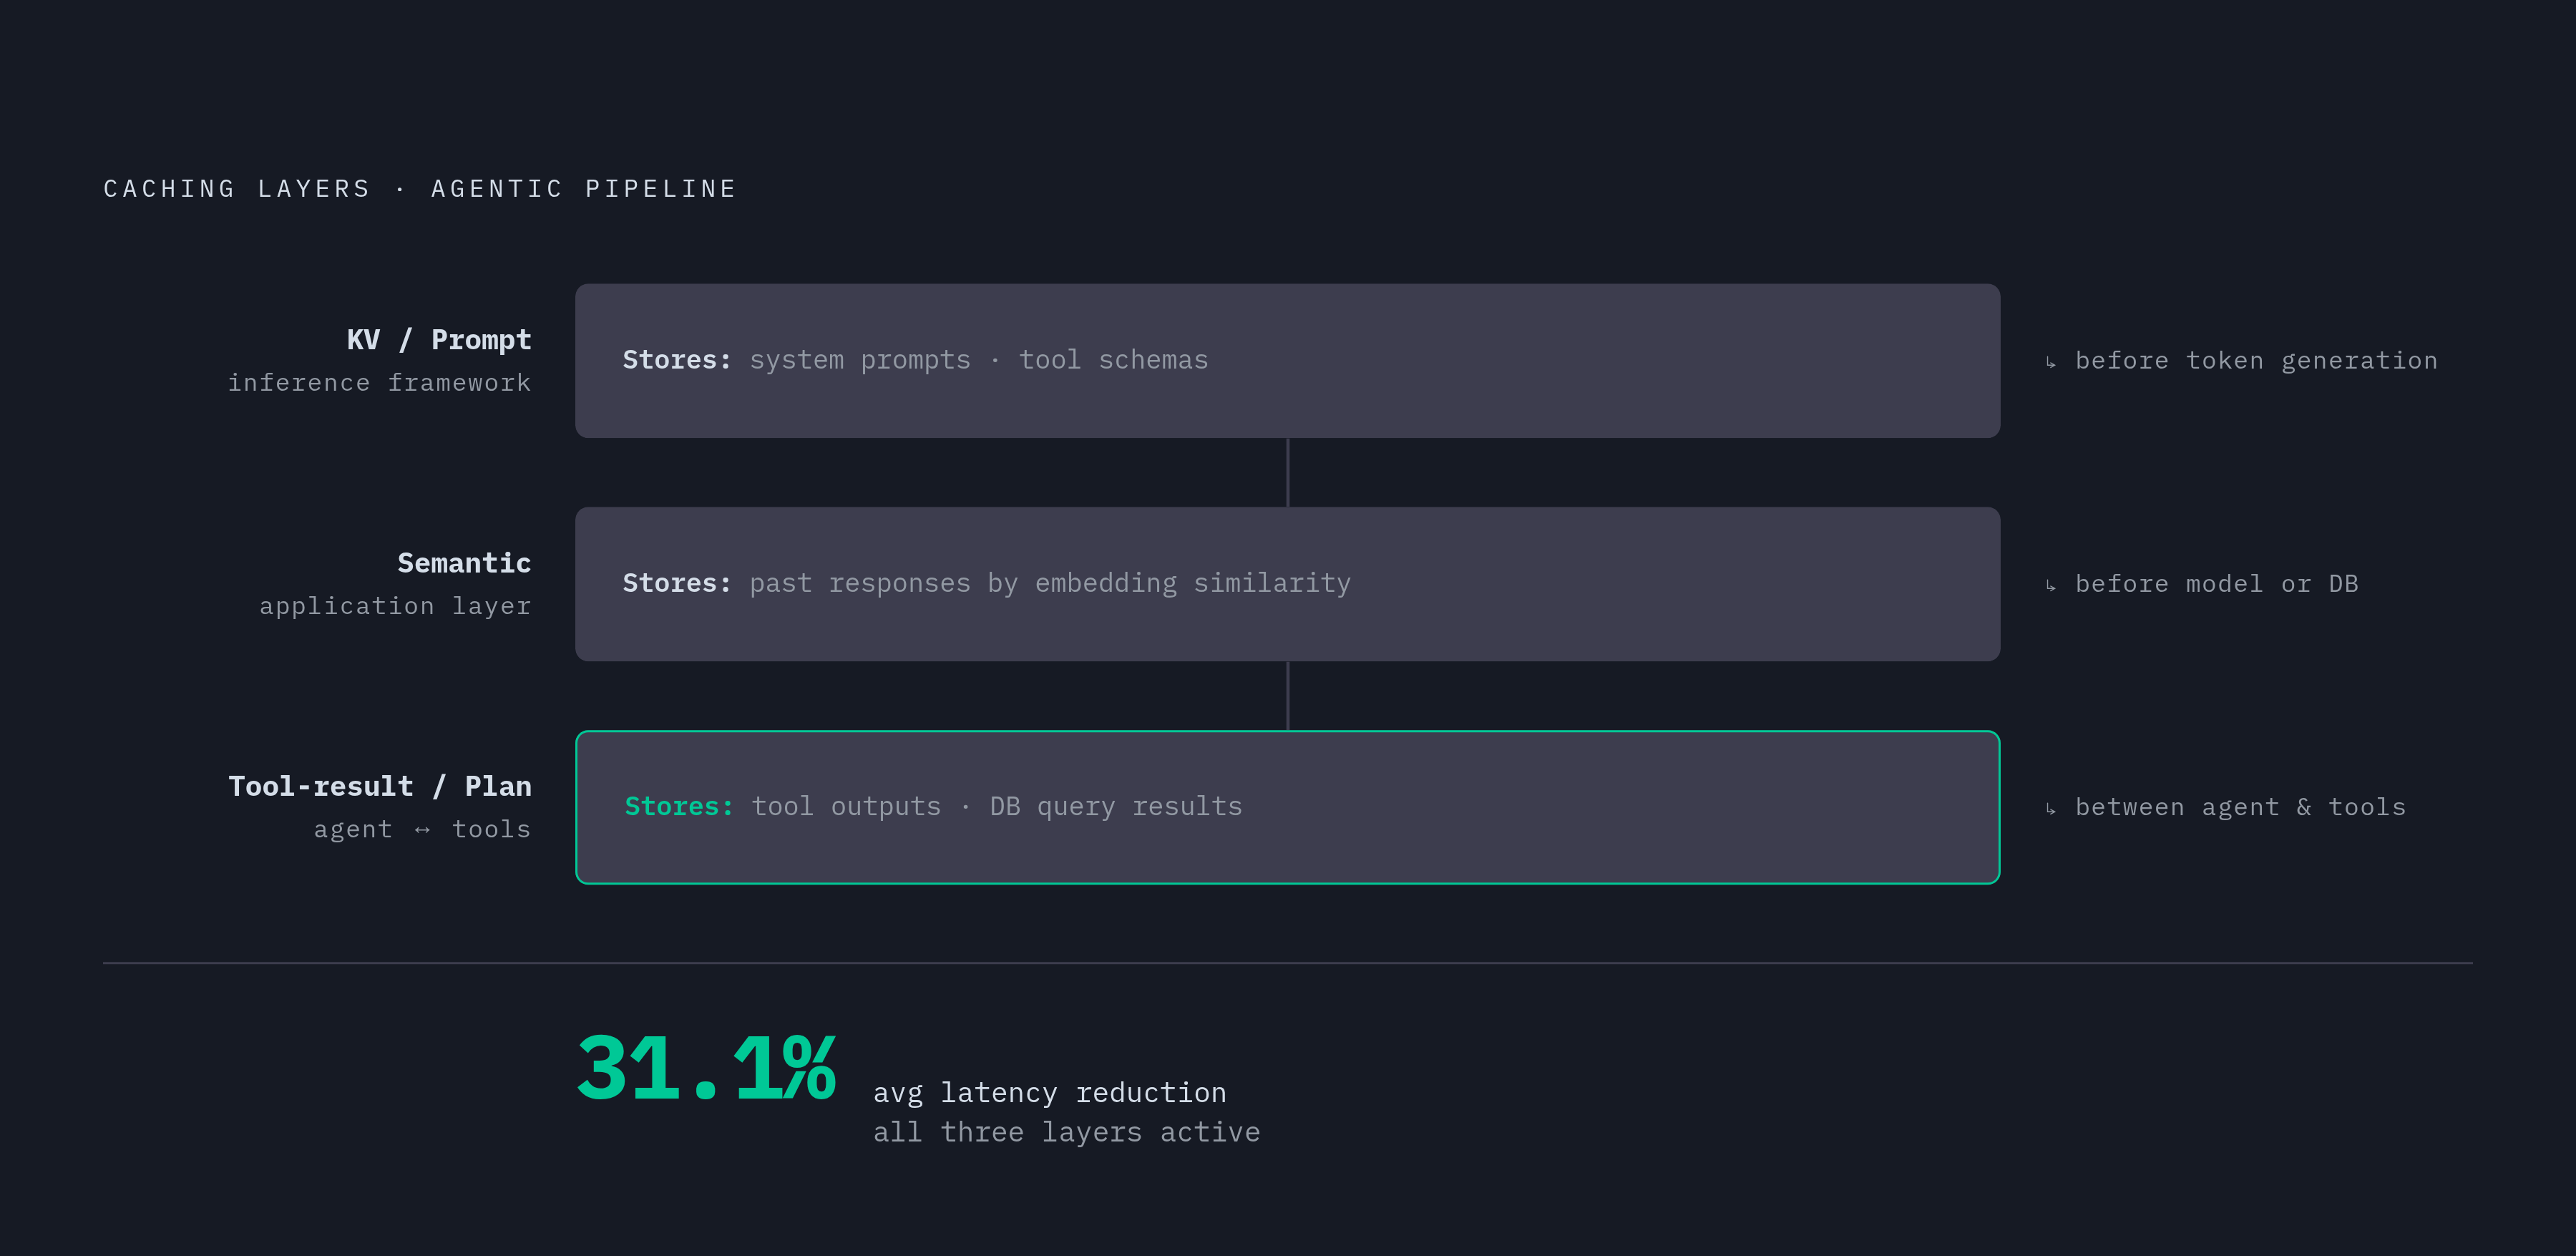Viewport: 2576px width, 1256px height.
Task: Open the 'system prompts · tool schemas' box
Action: point(1287,360)
